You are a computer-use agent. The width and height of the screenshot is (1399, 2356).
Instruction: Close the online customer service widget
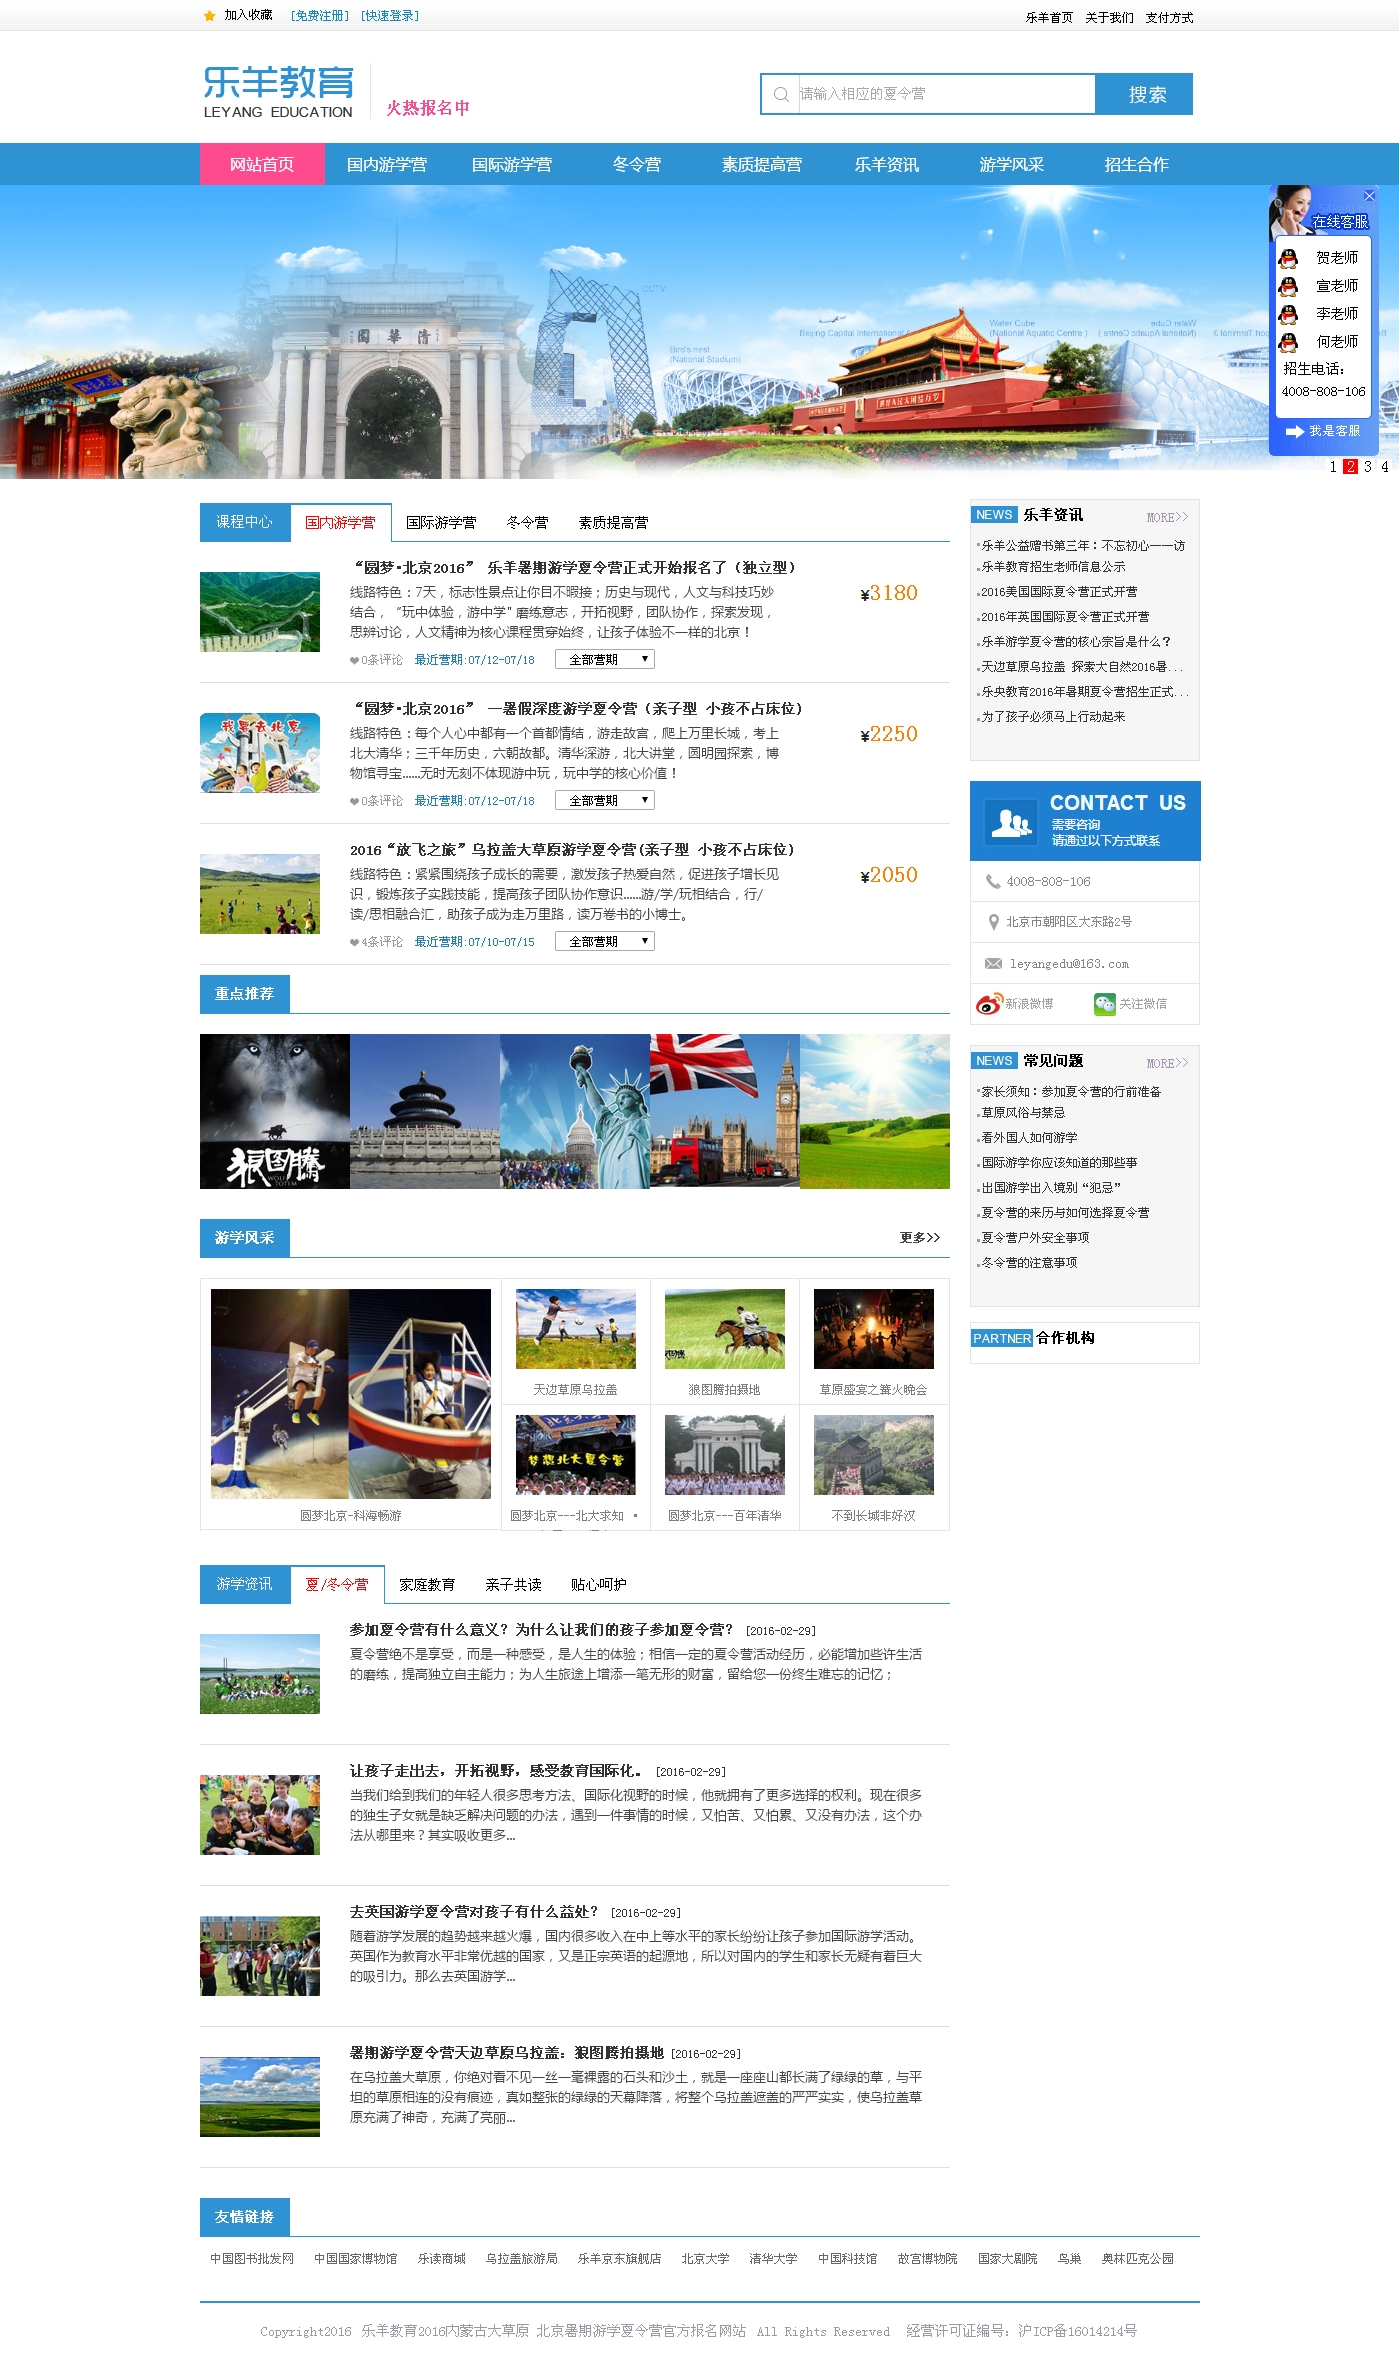click(x=1369, y=196)
